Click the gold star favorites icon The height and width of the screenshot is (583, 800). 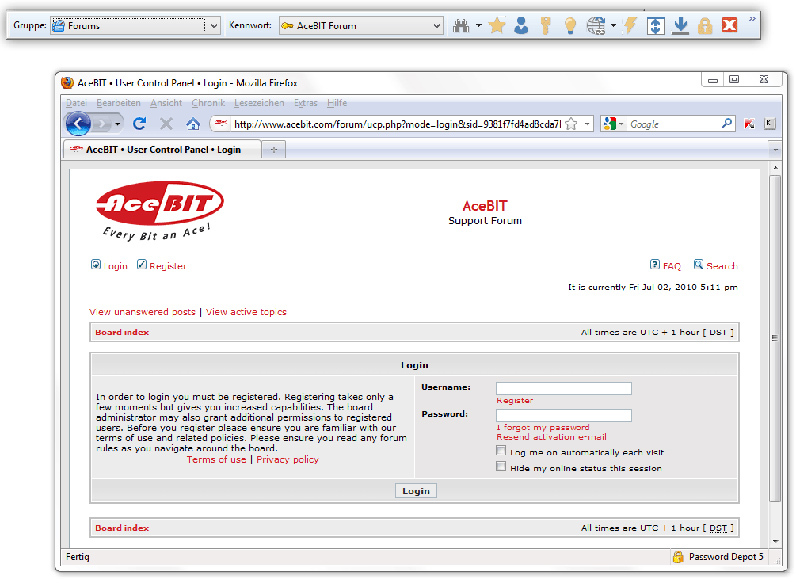tap(496, 26)
